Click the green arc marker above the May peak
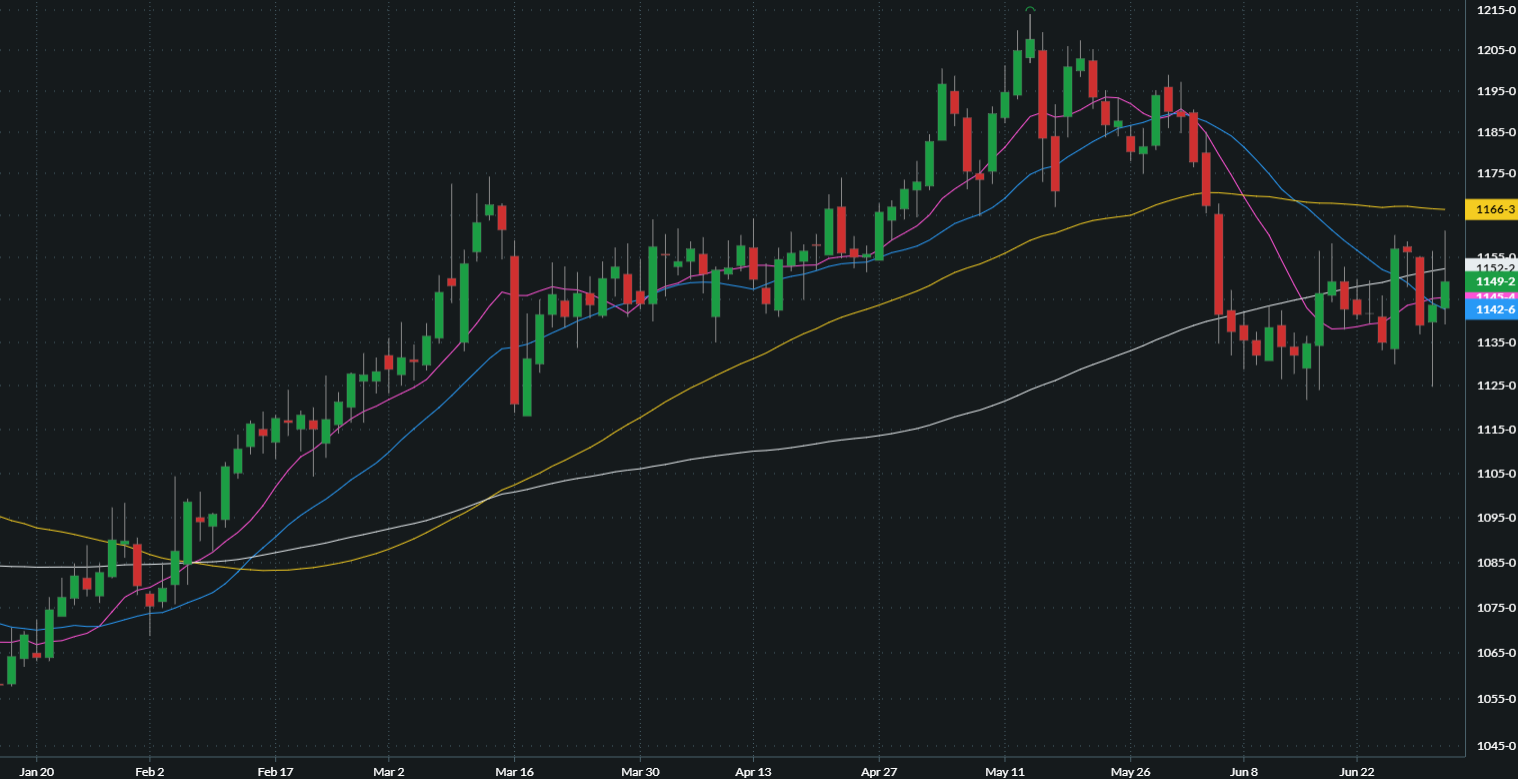This screenshot has width=1518, height=779. 1029,9
